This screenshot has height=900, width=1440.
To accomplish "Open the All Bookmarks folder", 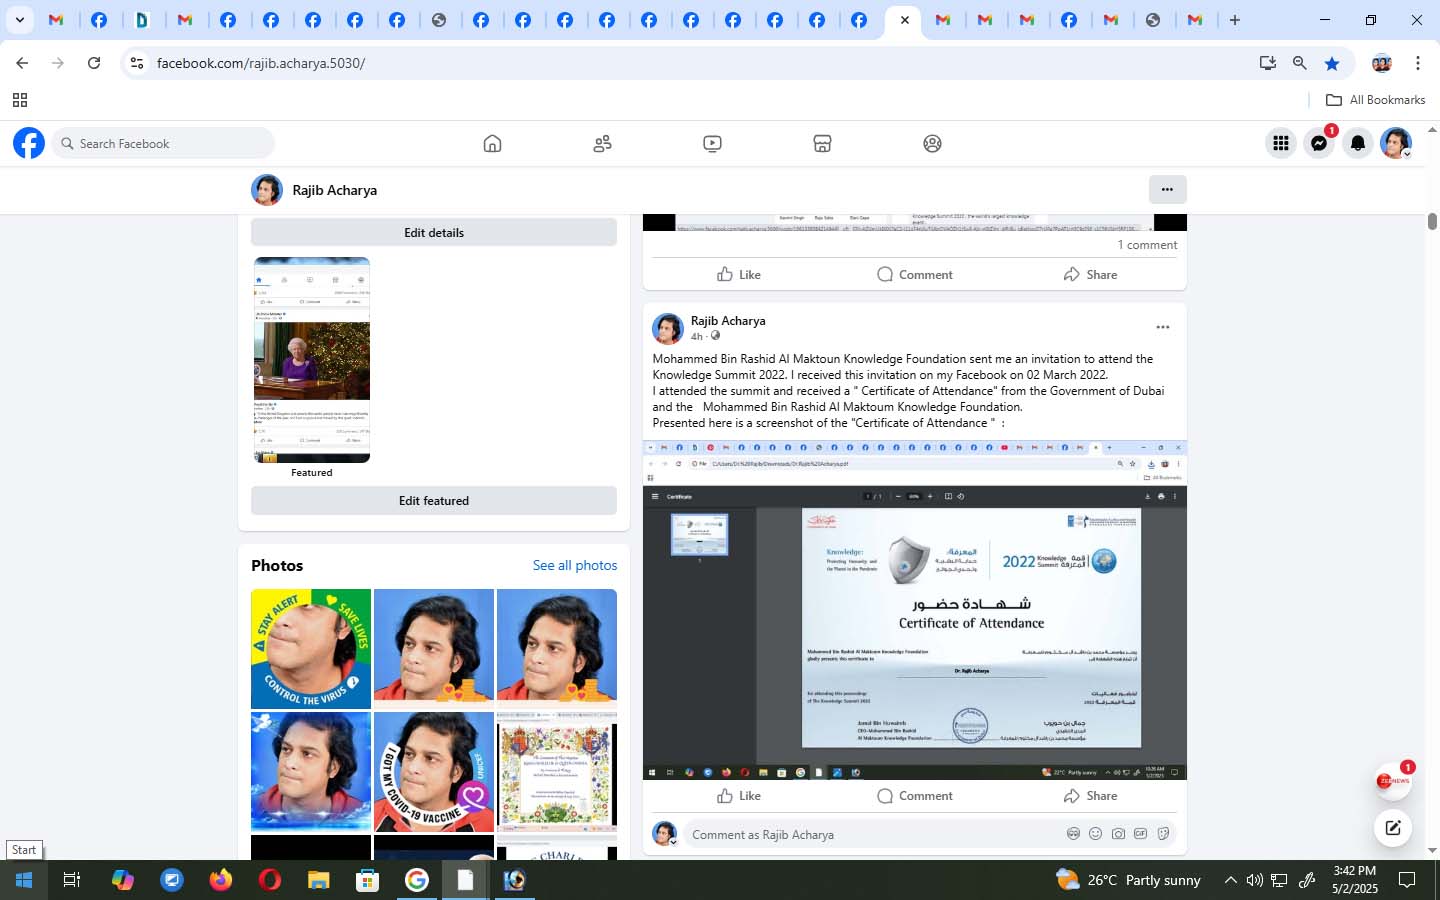I will [x=1375, y=100].
